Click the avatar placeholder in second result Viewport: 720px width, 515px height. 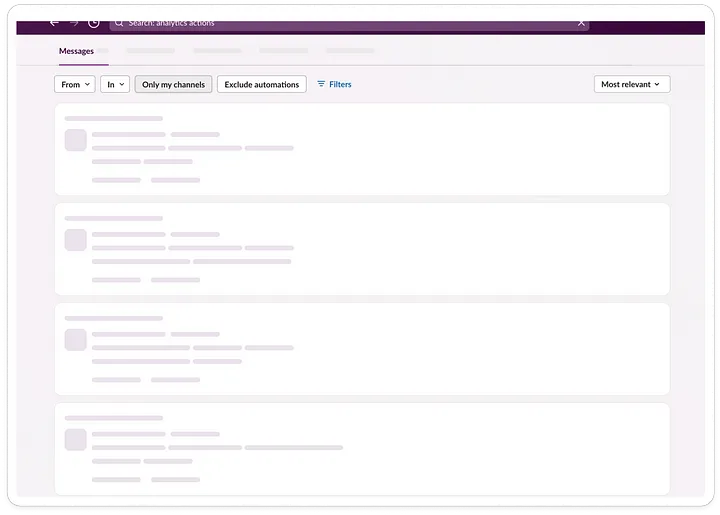76,240
